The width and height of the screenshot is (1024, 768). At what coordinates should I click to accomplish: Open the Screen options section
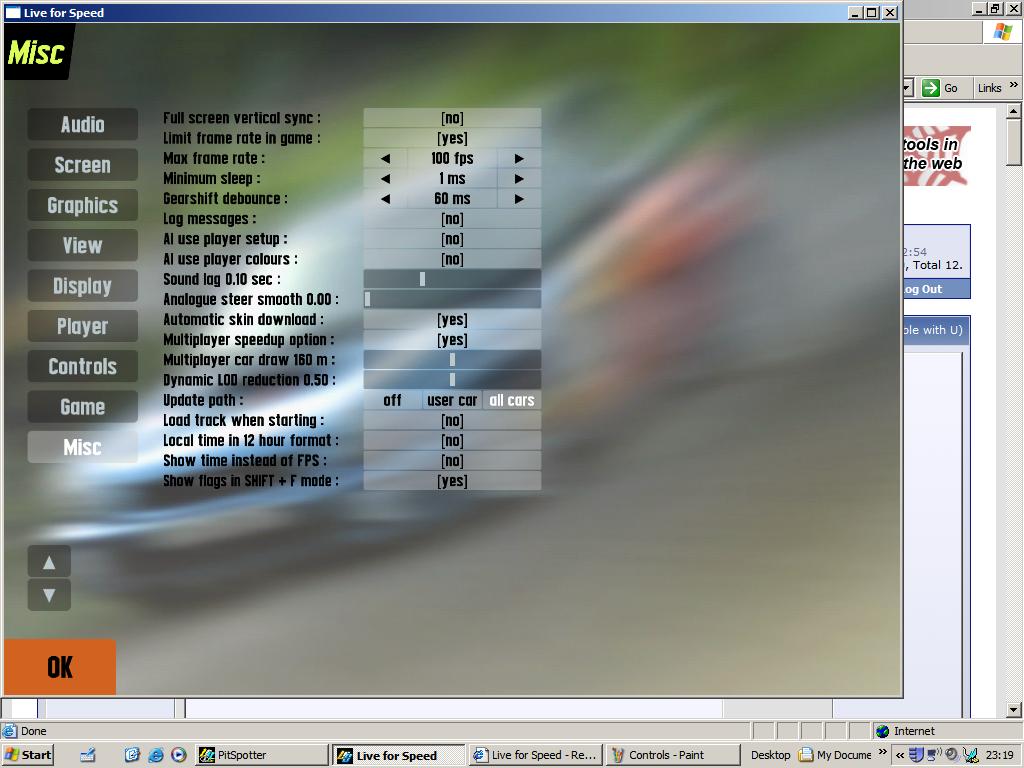point(82,165)
